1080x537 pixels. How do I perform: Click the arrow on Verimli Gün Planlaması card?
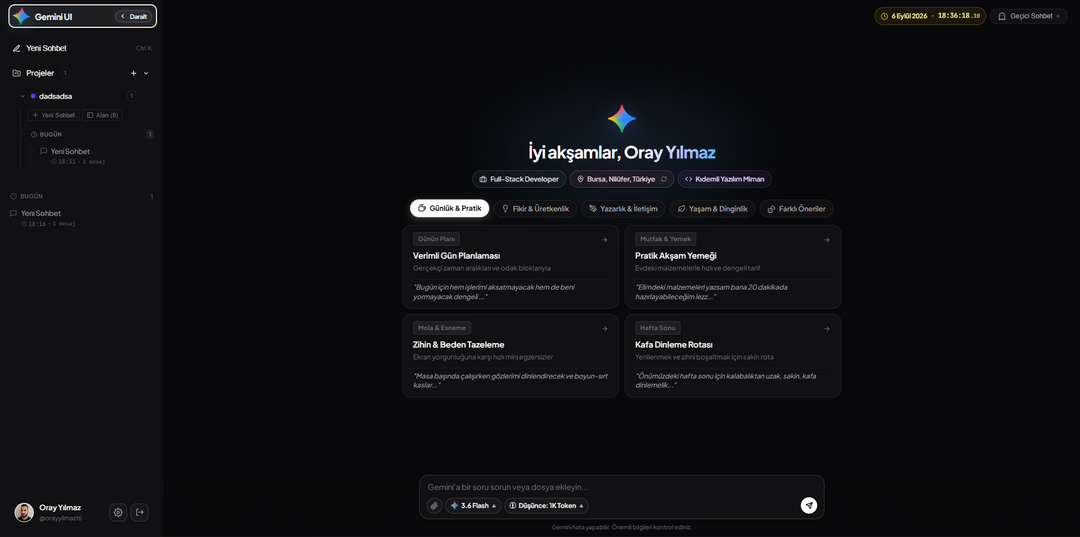coord(604,240)
